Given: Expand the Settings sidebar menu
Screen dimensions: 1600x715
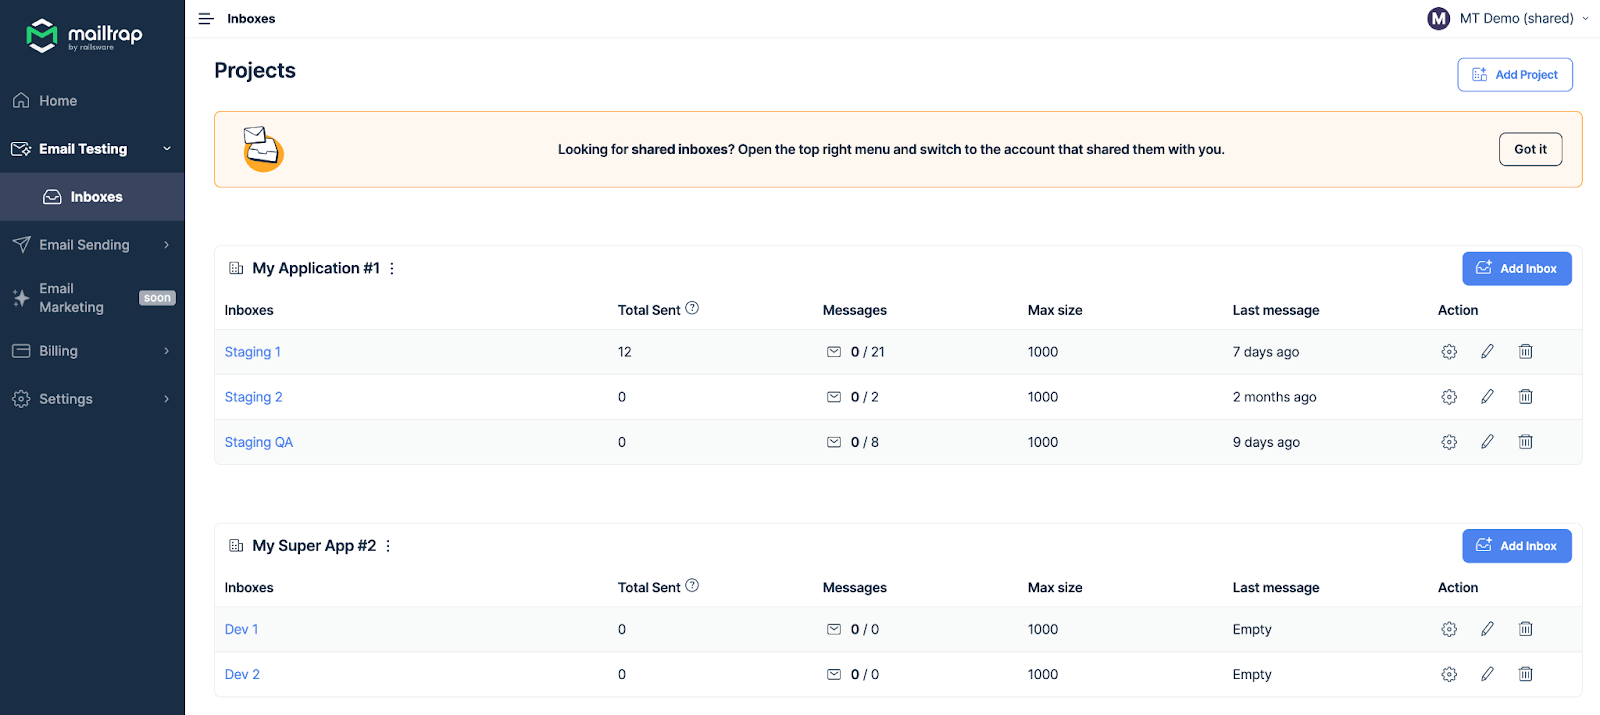Looking at the screenshot, I should 92,399.
